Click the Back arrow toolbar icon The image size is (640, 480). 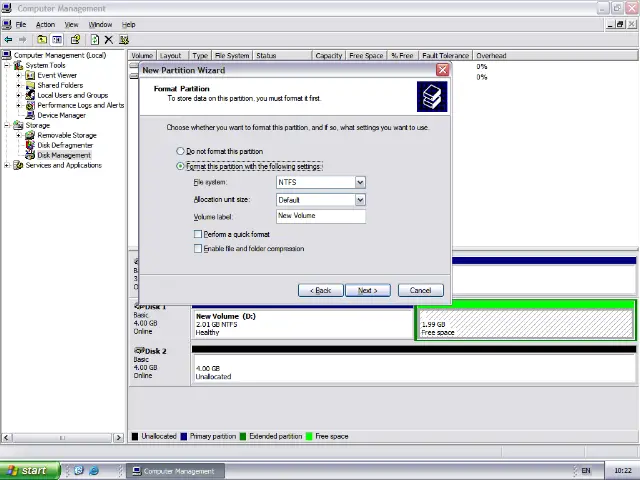8,40
